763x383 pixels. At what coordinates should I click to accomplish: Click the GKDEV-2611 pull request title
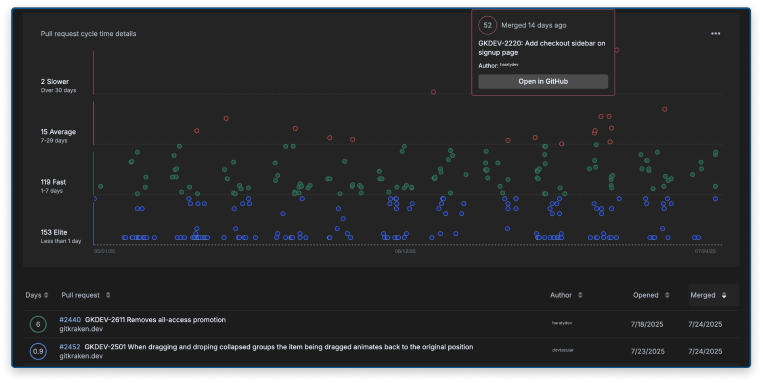point(155,320)
